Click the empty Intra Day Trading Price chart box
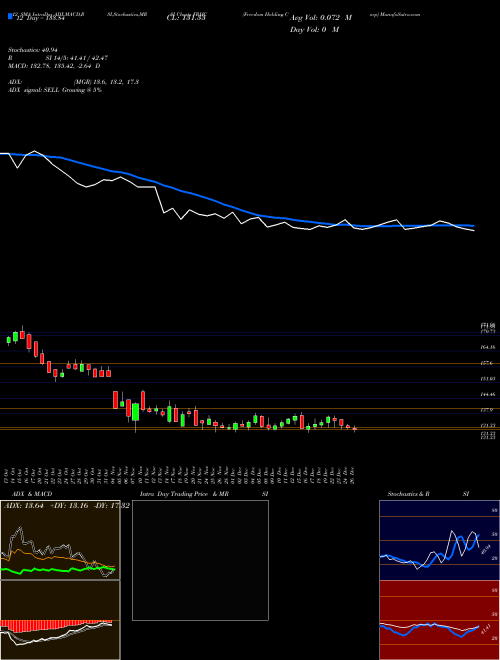The height and width of the screenshot is (660, 500). pyautogui.click(x=200, y=560)
